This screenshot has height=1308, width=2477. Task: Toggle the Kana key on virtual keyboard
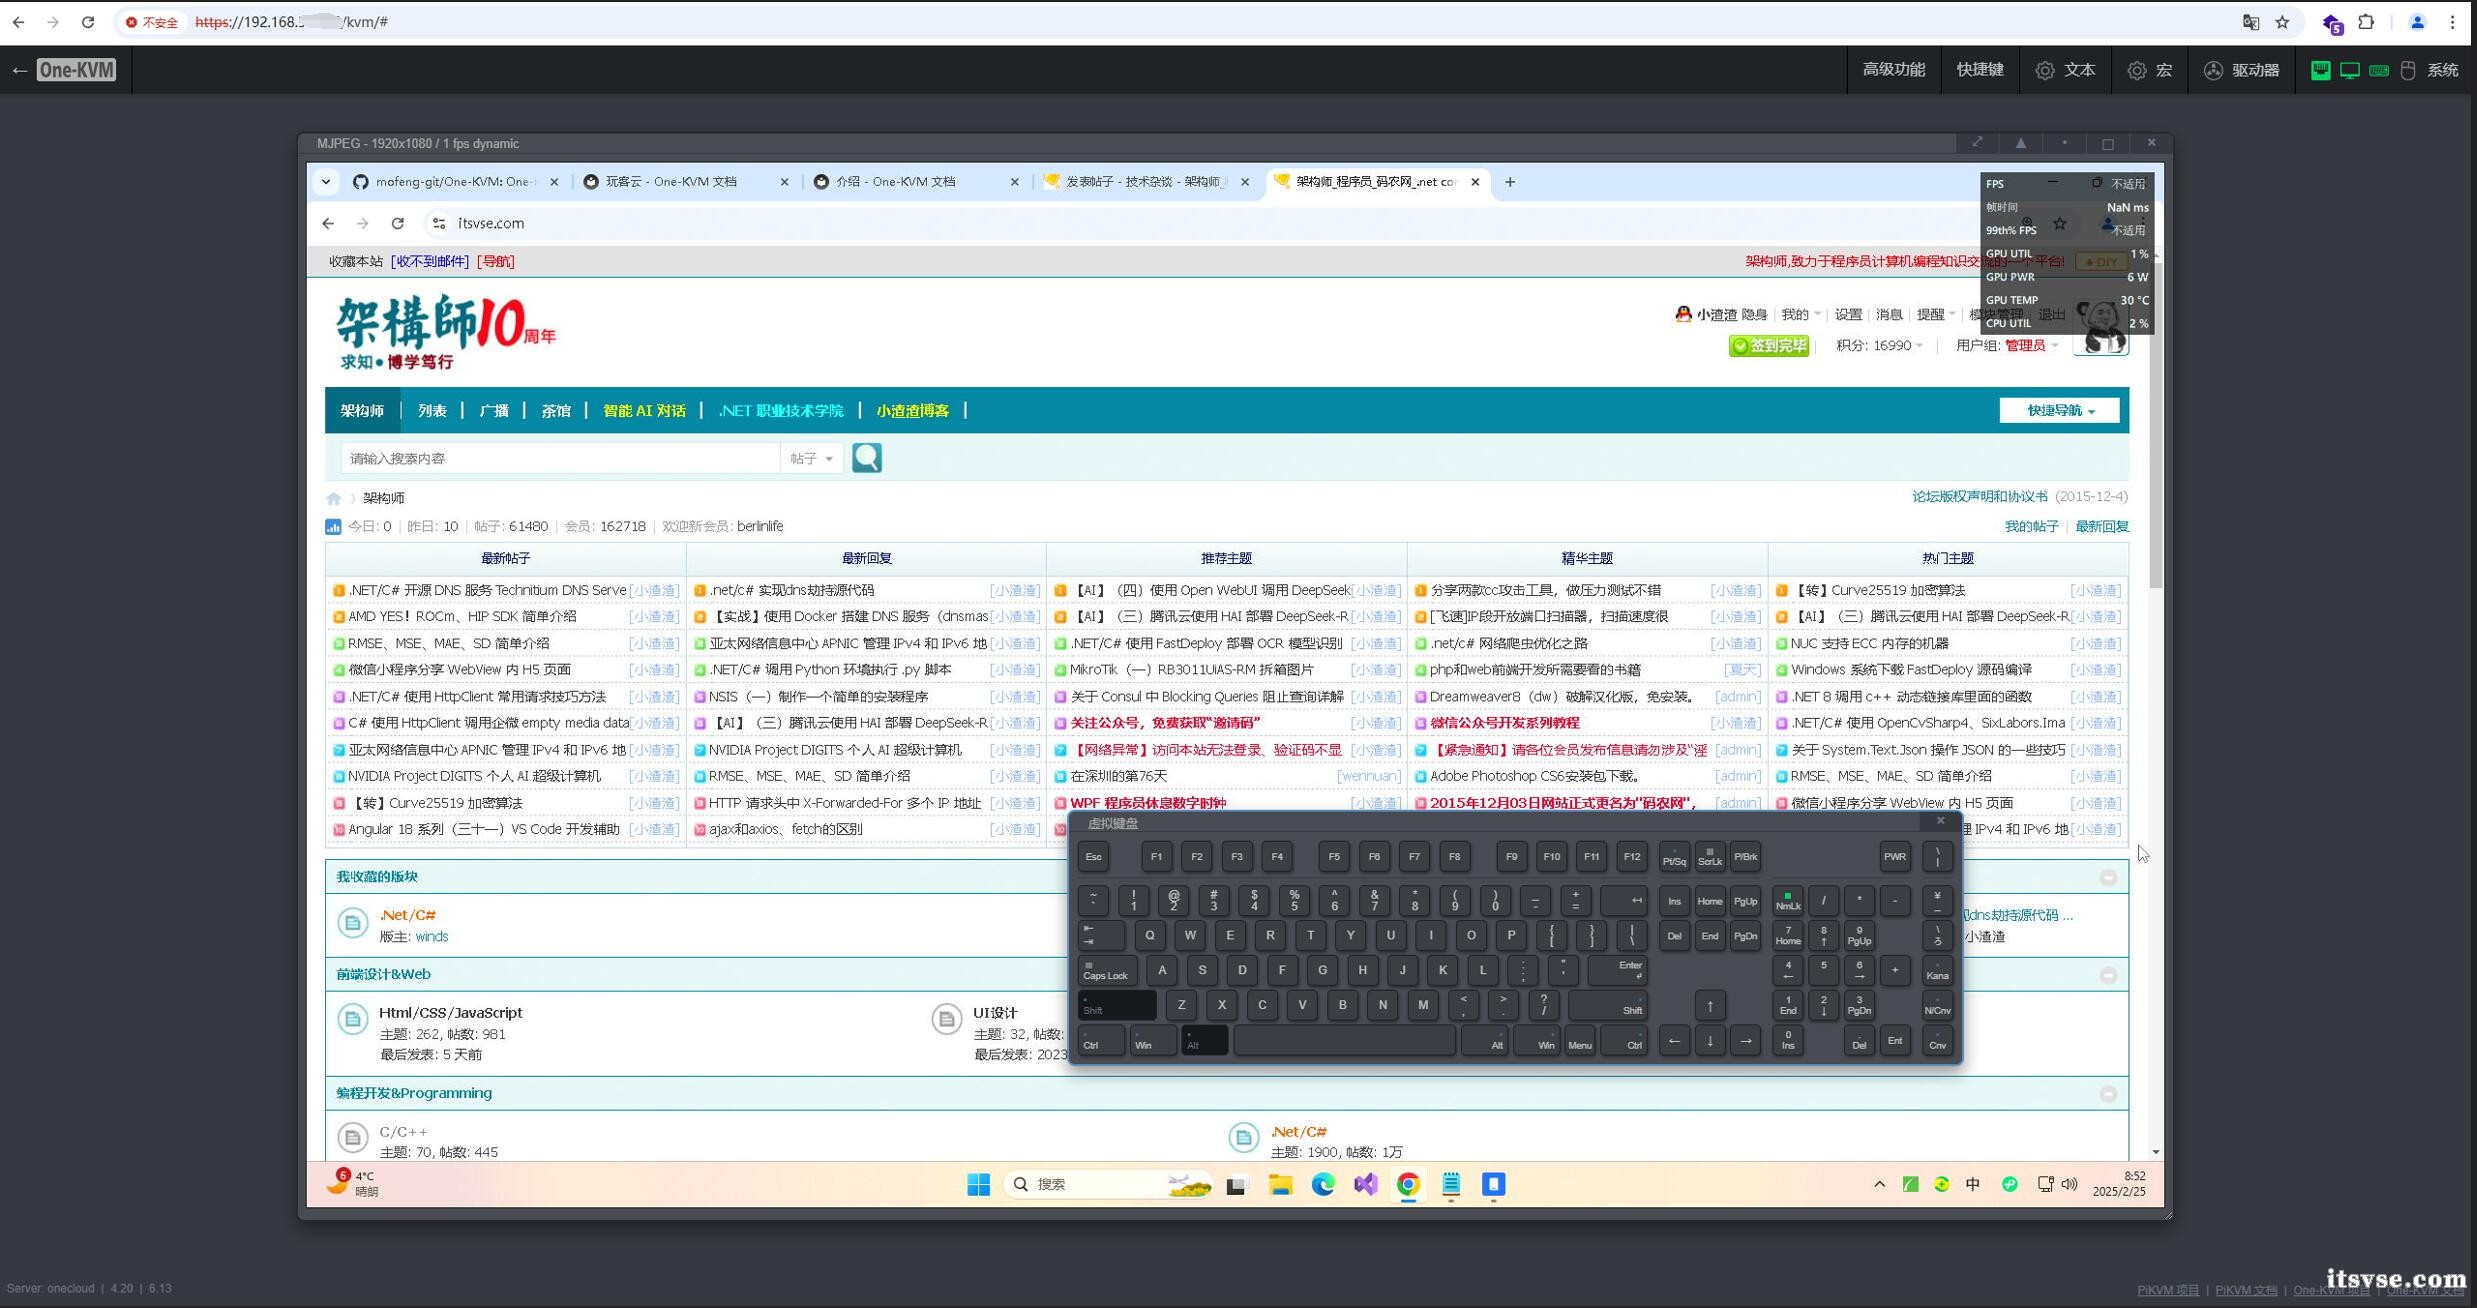1937,970
